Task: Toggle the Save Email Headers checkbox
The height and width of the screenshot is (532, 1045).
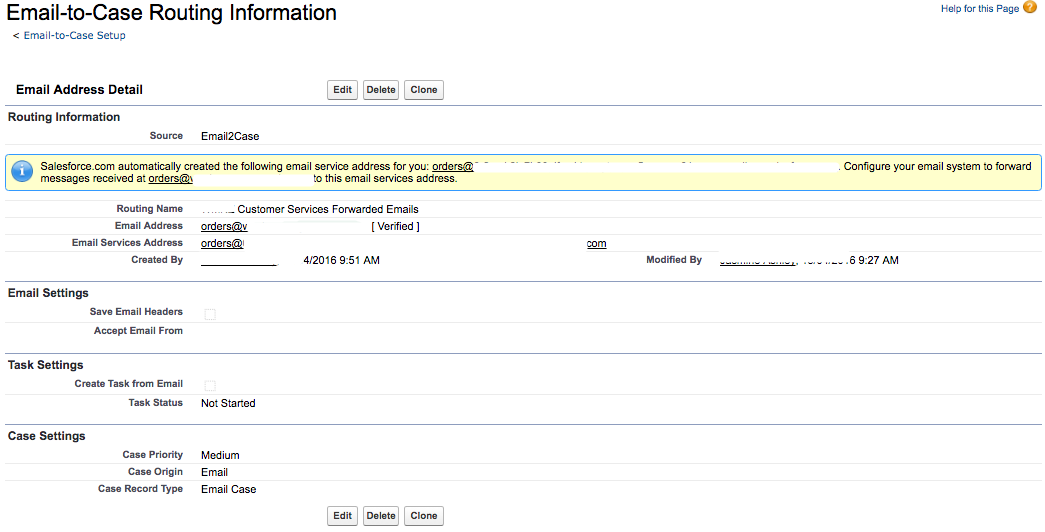Action: (x=210, y=314)
